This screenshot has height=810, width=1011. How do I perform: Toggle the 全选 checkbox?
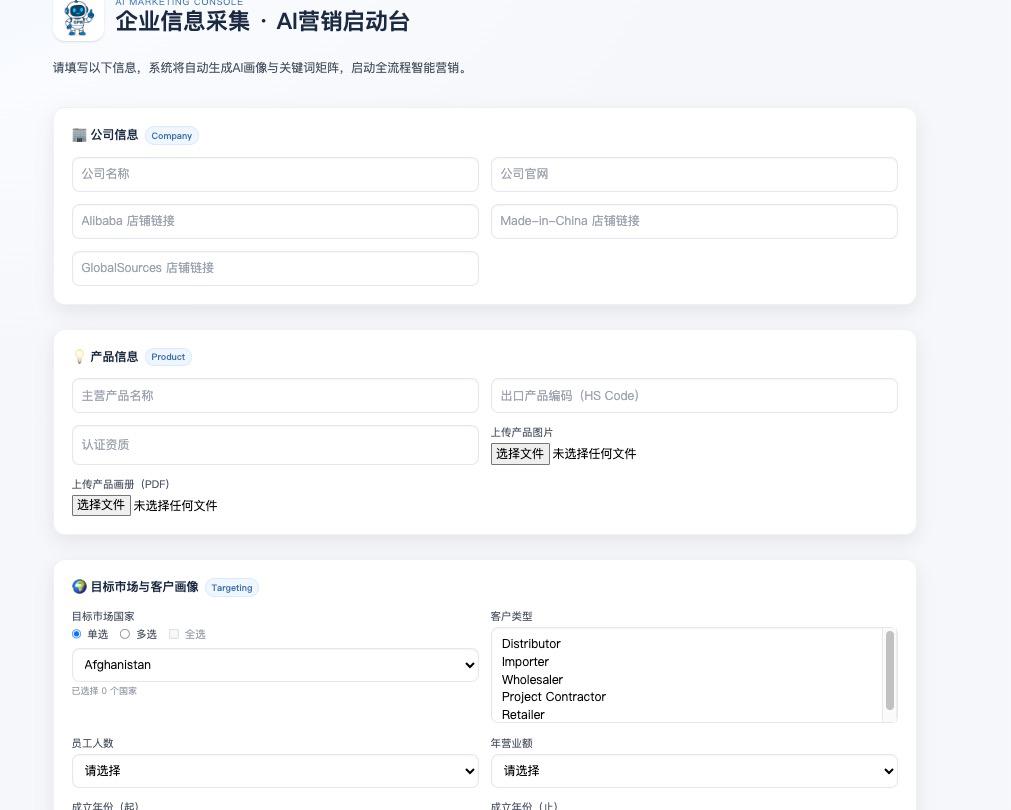pyautogui.click(x=174, y=634)
